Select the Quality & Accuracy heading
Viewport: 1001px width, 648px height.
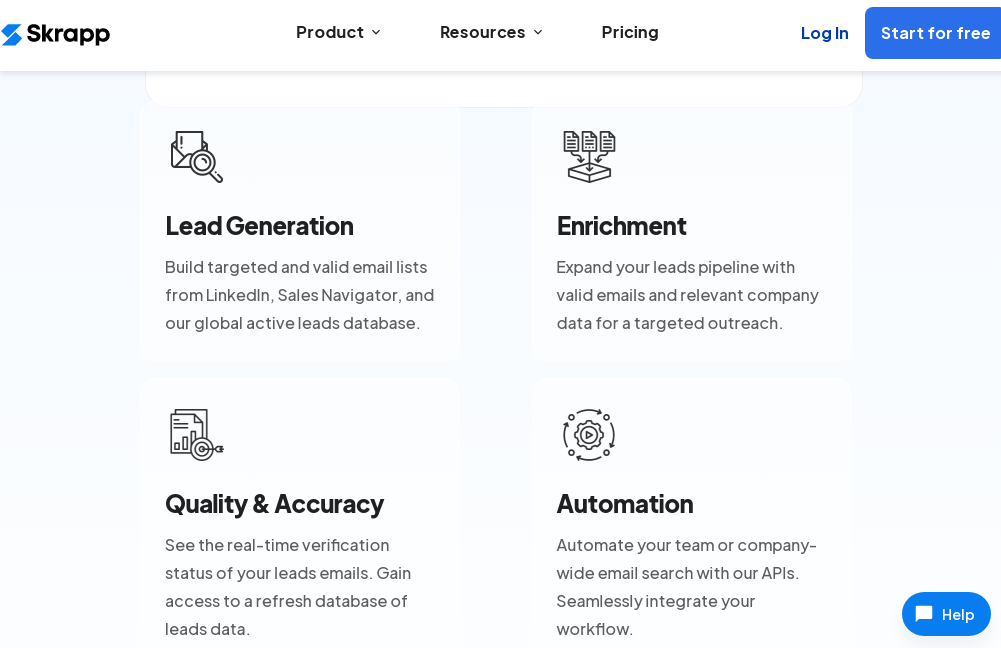coord(274,503)
